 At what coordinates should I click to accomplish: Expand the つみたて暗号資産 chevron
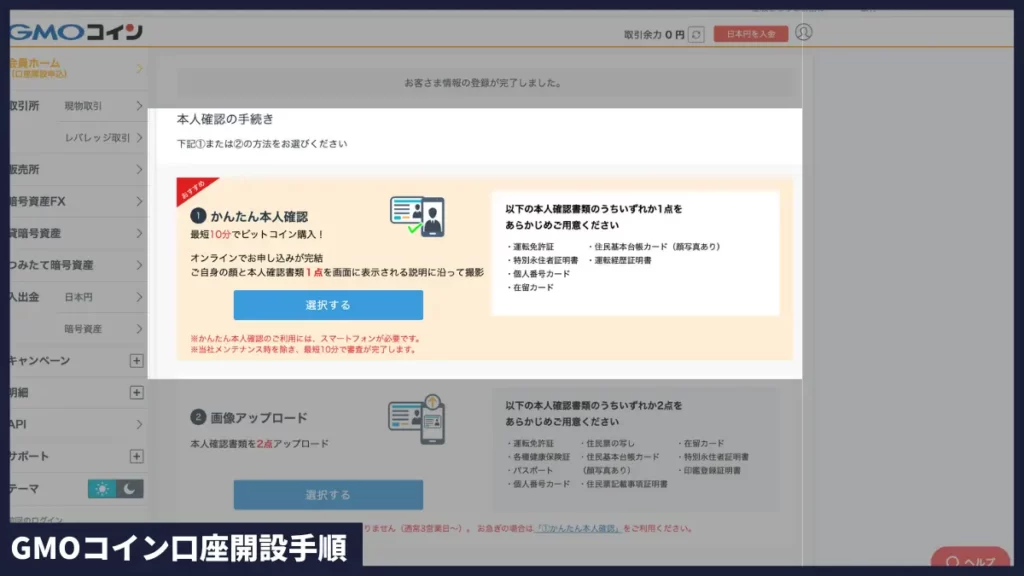pyautogui.click(x=139, y=265)
